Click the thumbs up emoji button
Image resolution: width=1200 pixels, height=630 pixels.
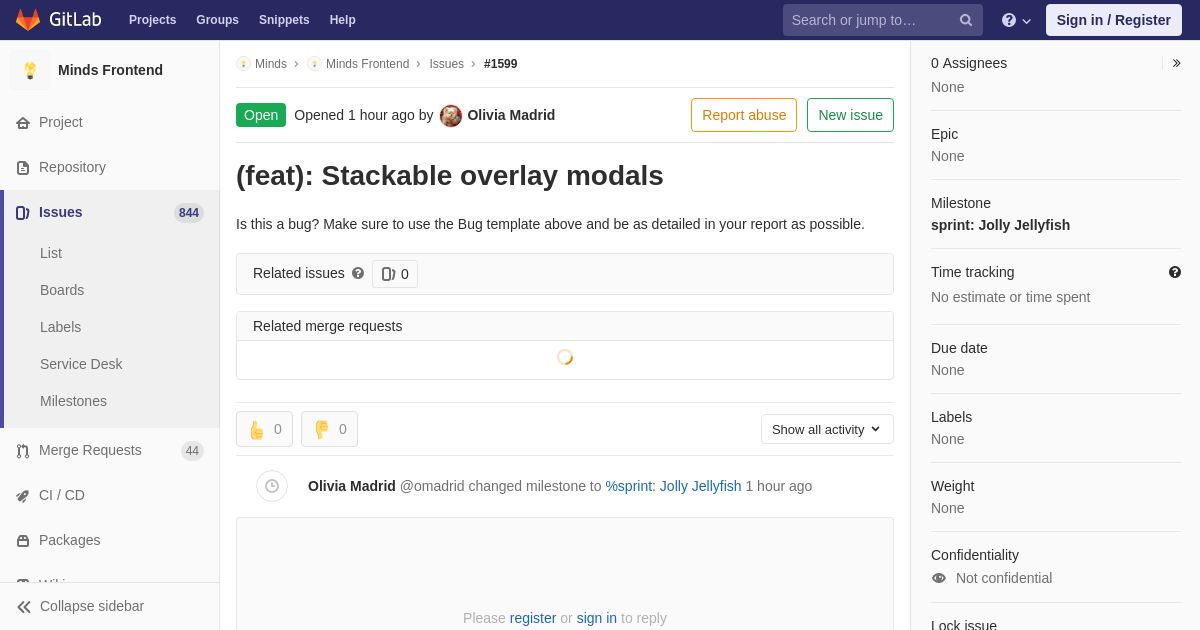point(264,429)
